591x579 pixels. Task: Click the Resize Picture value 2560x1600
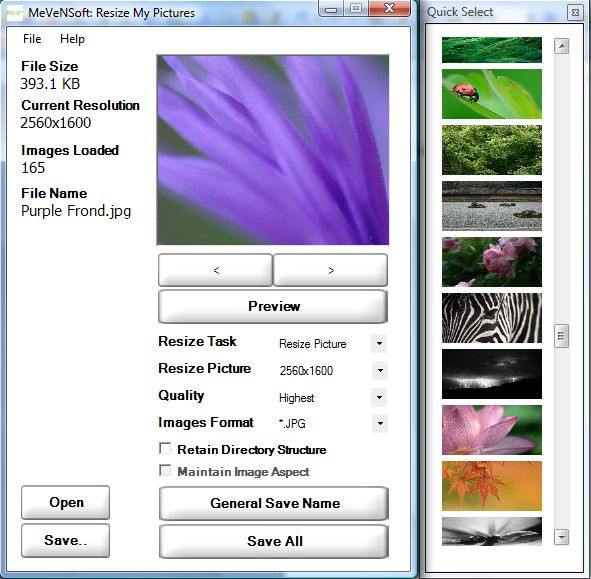click(x=306, y=371)
